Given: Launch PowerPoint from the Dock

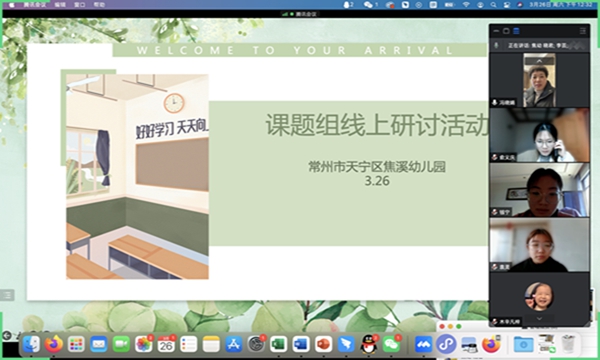Looking at the screenshot, I should (323, 344).
